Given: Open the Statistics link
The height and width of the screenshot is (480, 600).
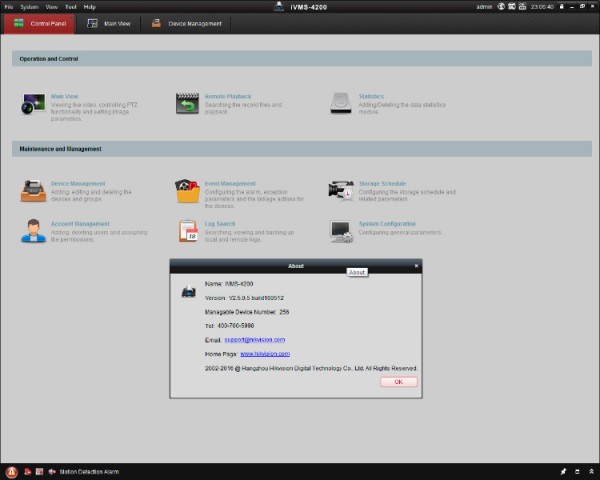Looking at the screenshot, I should 371,96.
